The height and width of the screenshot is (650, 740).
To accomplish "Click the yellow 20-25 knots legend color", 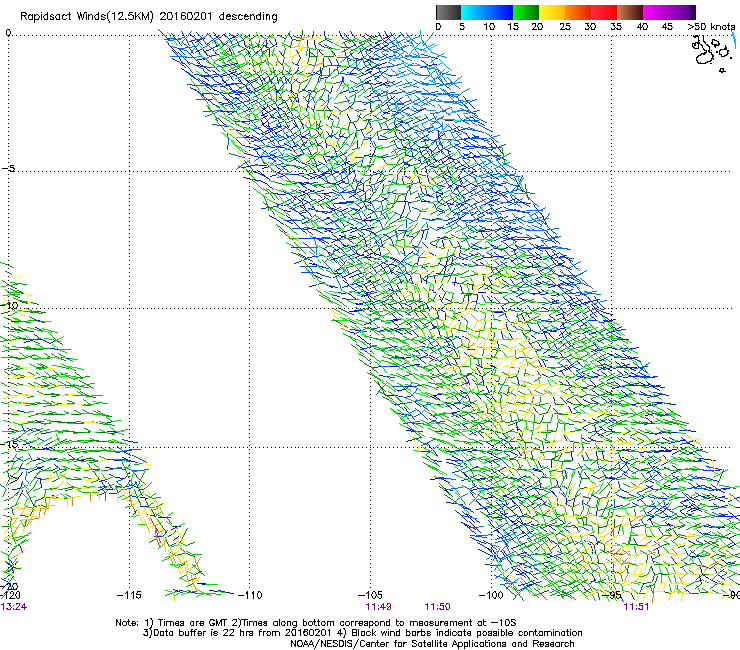I will pyautogui.click(x=552, y=12).
